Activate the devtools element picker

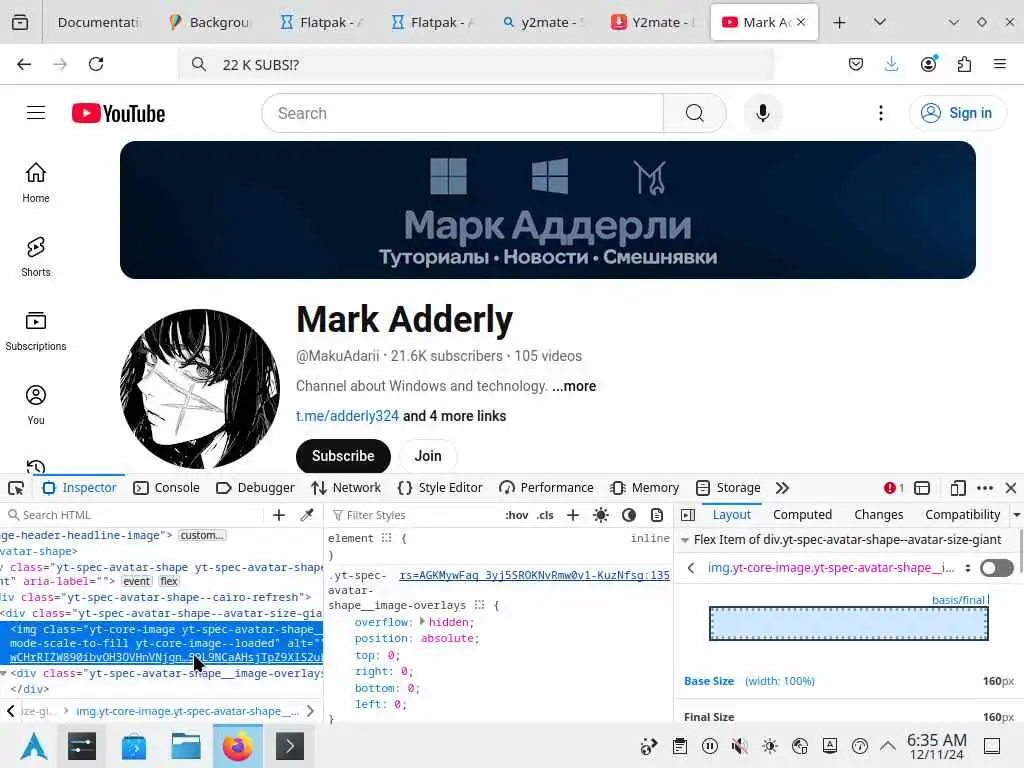point(16,488)
